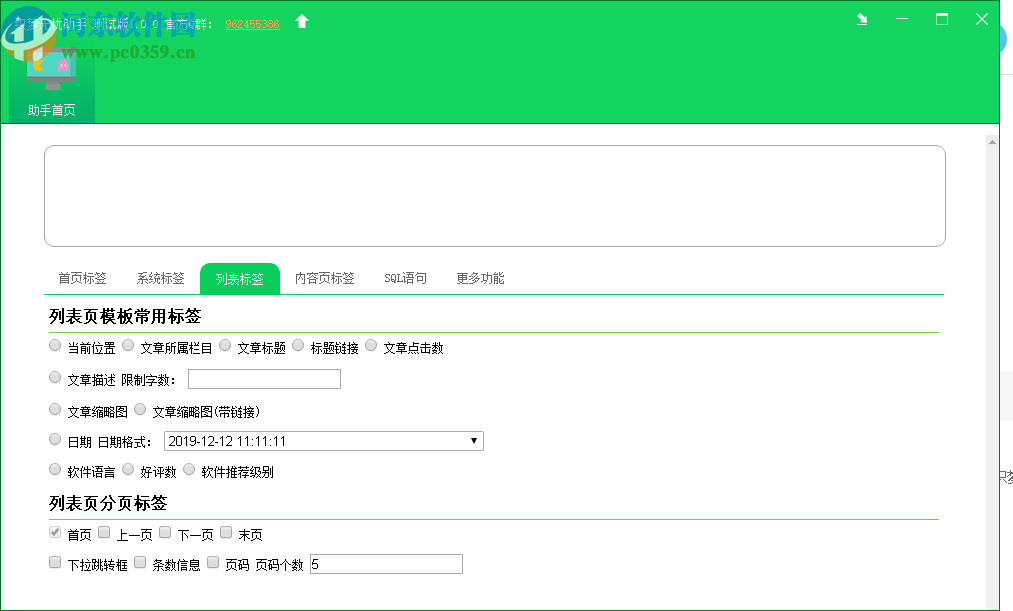
Task: Click the 页码个数 input showing 5
Action: [x=386, y=564]
